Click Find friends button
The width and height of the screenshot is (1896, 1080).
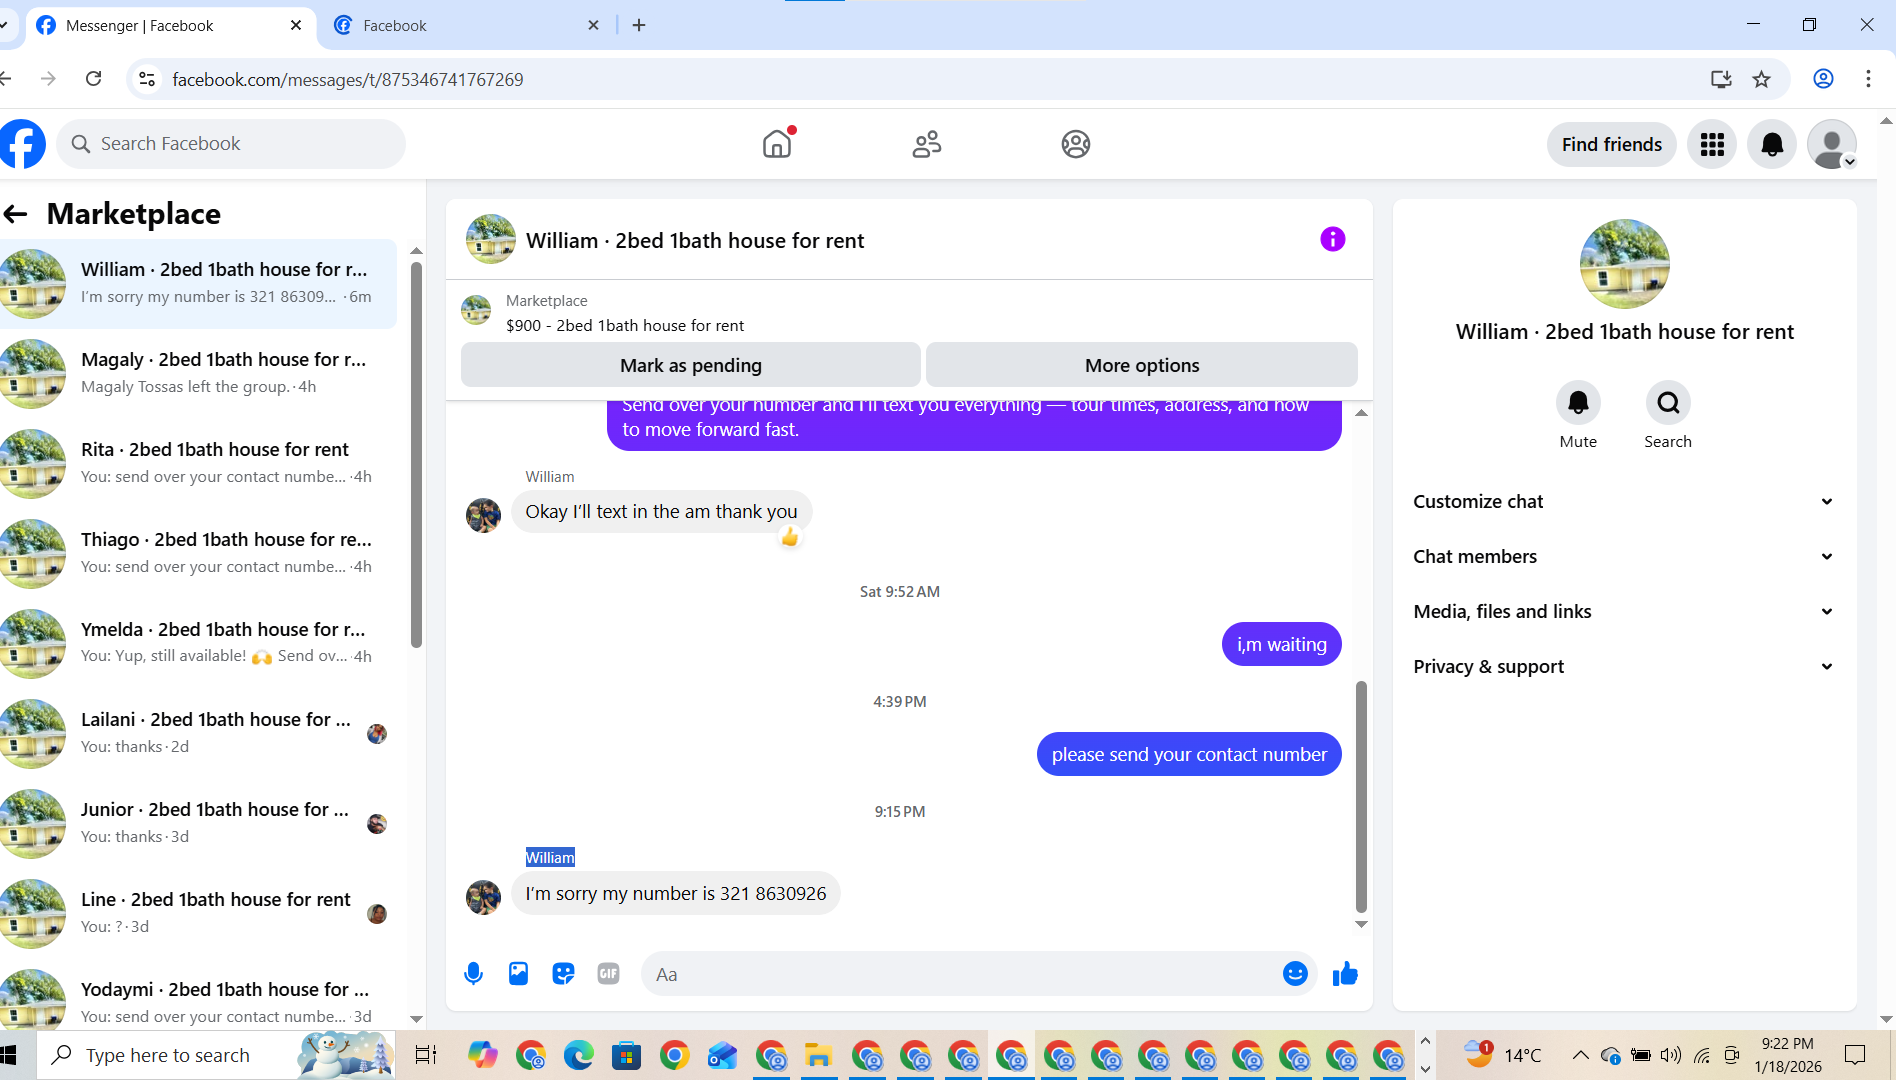(x=1612, y=144)
